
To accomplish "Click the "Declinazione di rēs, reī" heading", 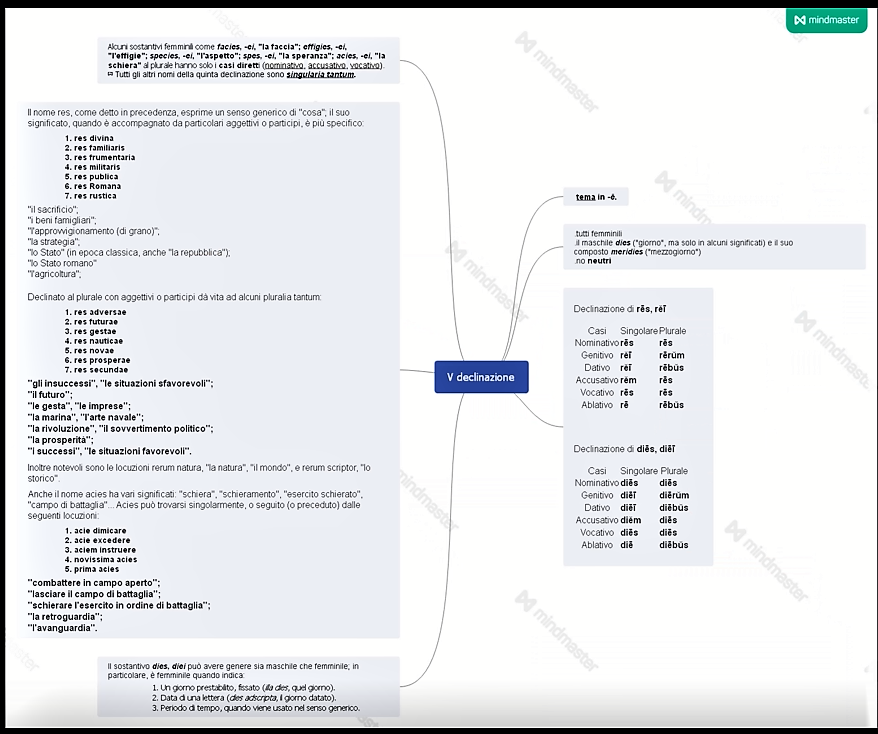I will [619, 308].
